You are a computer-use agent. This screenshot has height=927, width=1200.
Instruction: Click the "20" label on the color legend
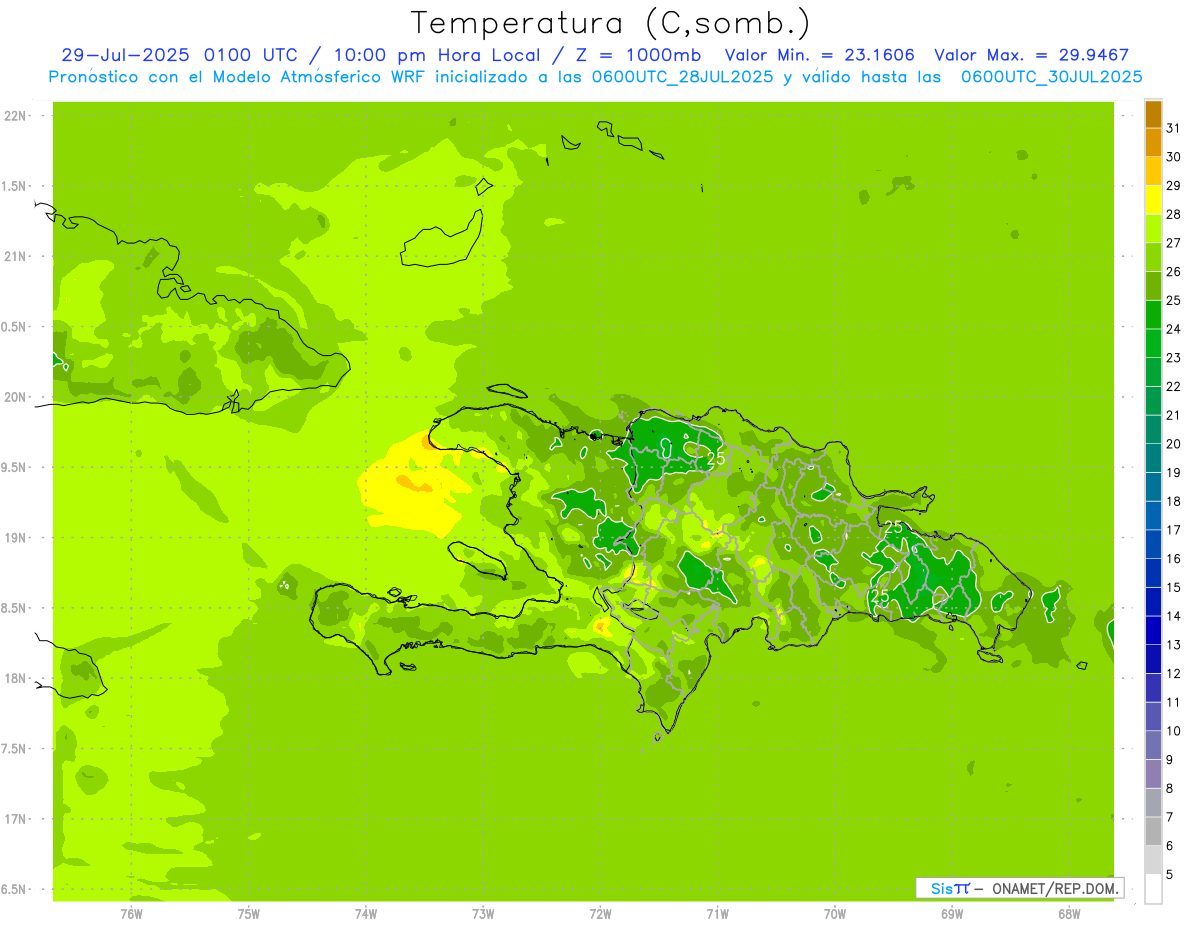click(x=1173, y=444)
